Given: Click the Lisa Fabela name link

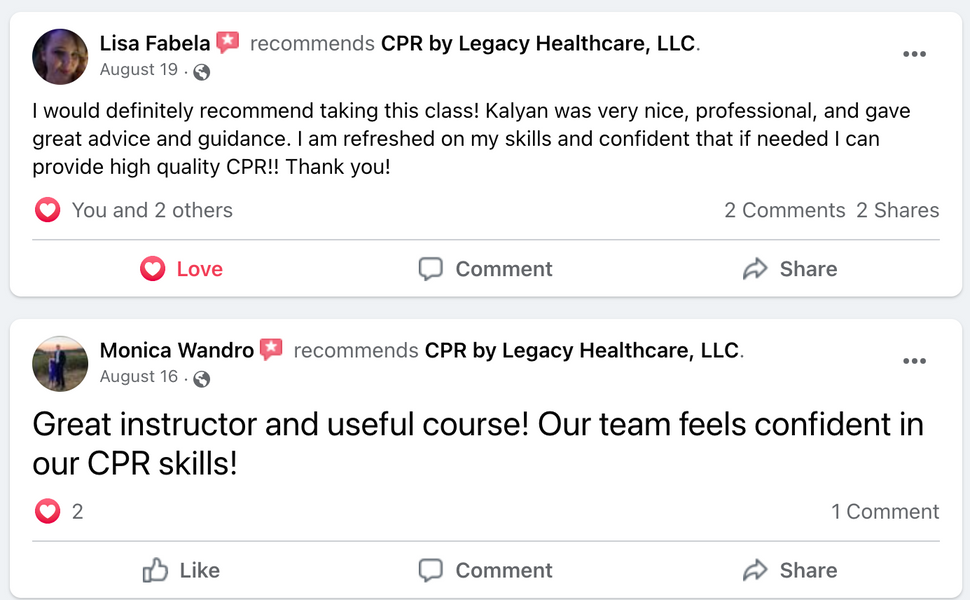Looking at the screenshot, I should pos(155,44).
